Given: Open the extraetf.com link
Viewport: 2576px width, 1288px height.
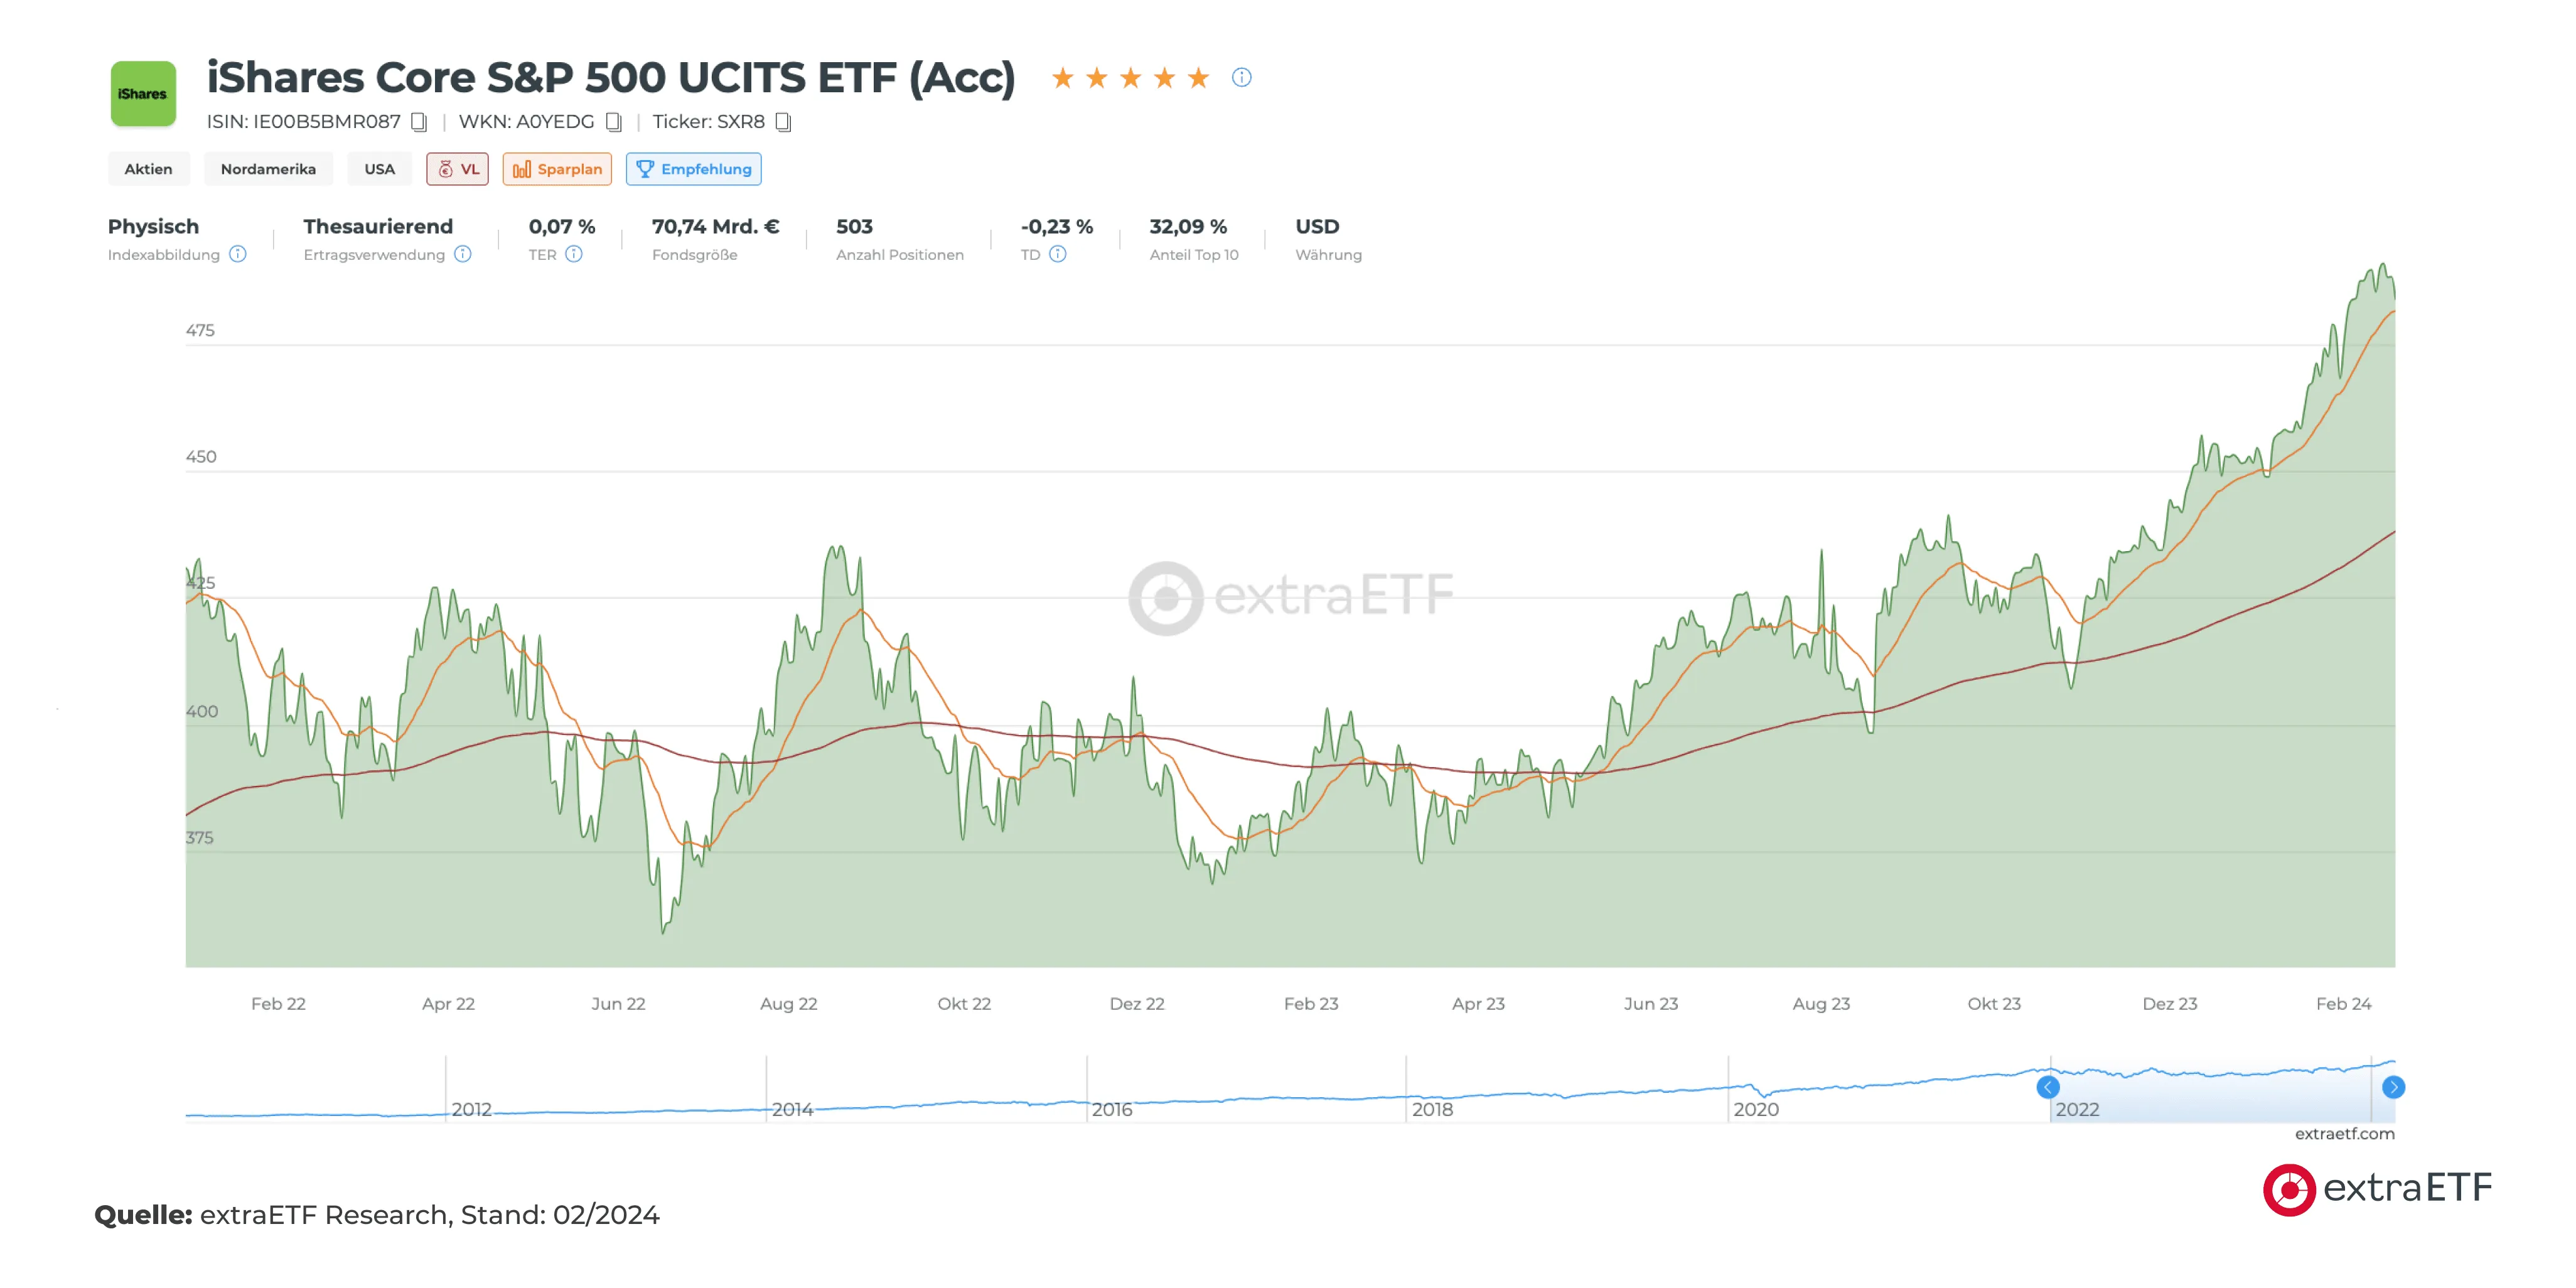Looking at the screenshot, I should click(x=2345, y=1134).
